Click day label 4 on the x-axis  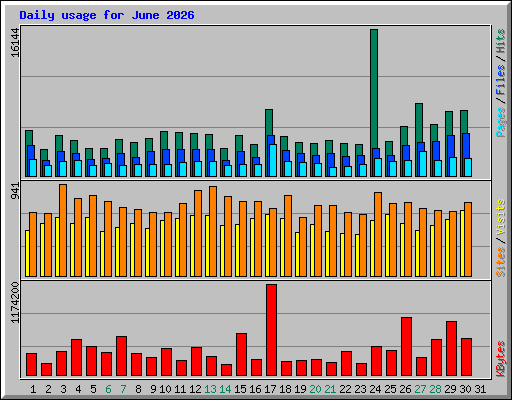click(78, 389)
